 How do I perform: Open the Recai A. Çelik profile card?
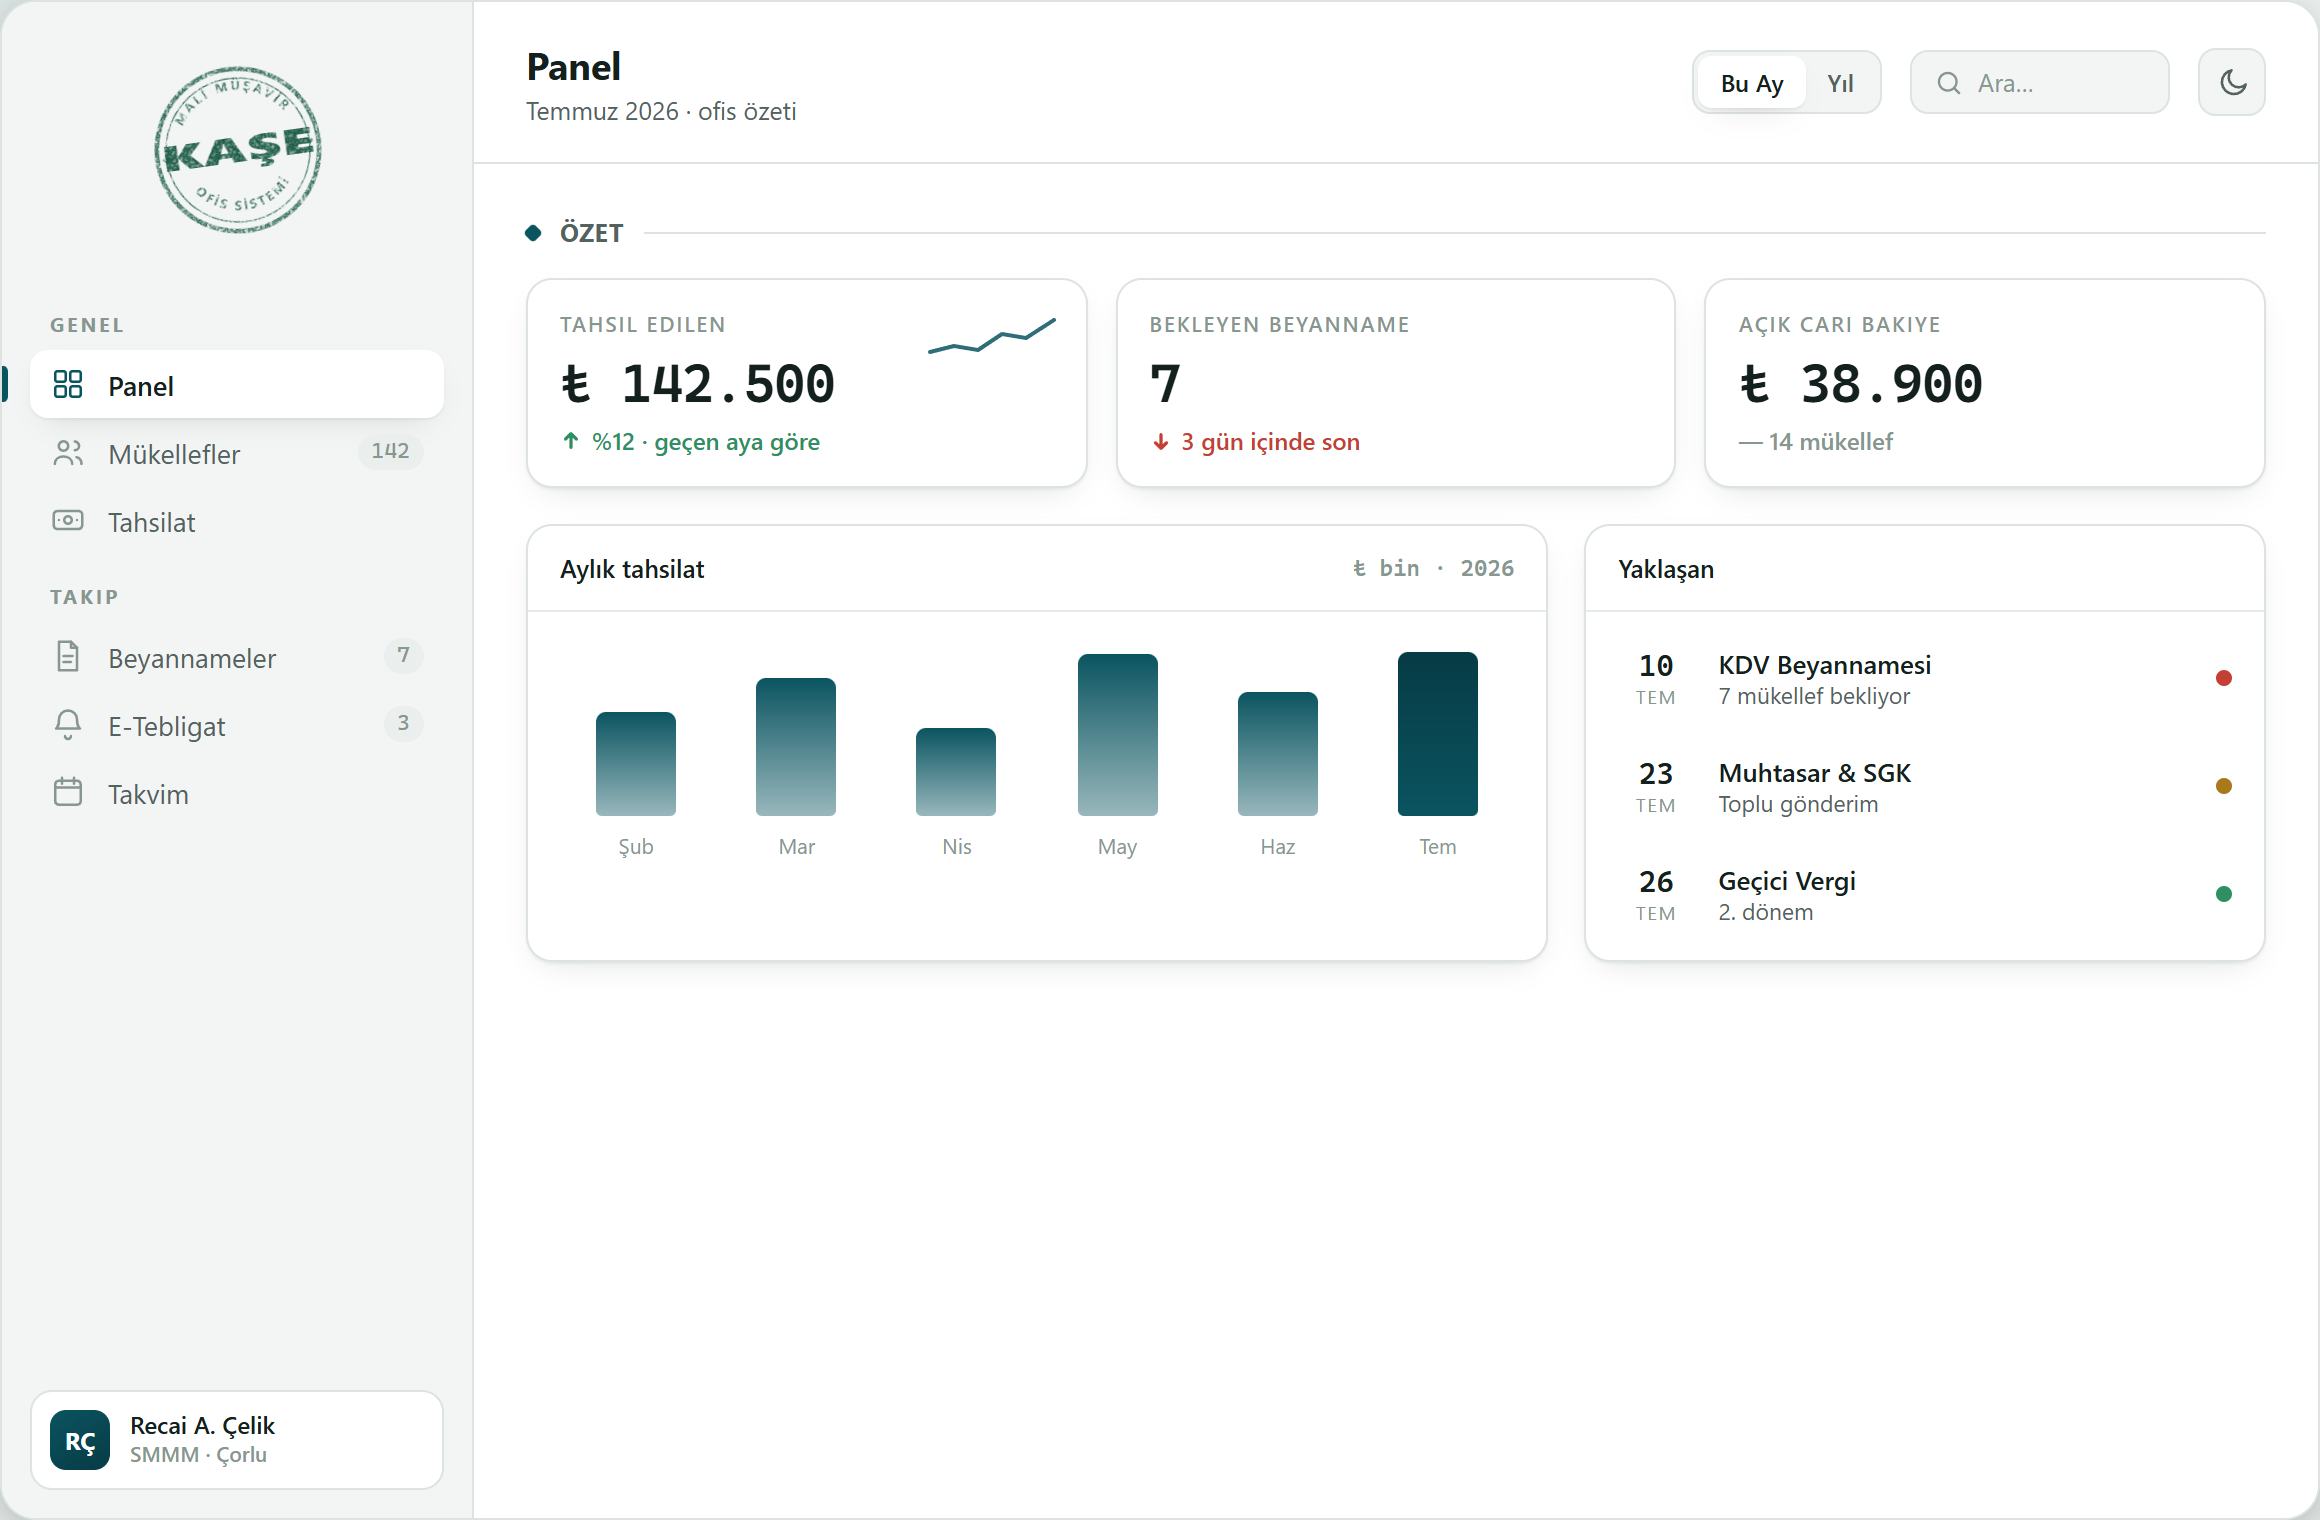pos(237,1440)
